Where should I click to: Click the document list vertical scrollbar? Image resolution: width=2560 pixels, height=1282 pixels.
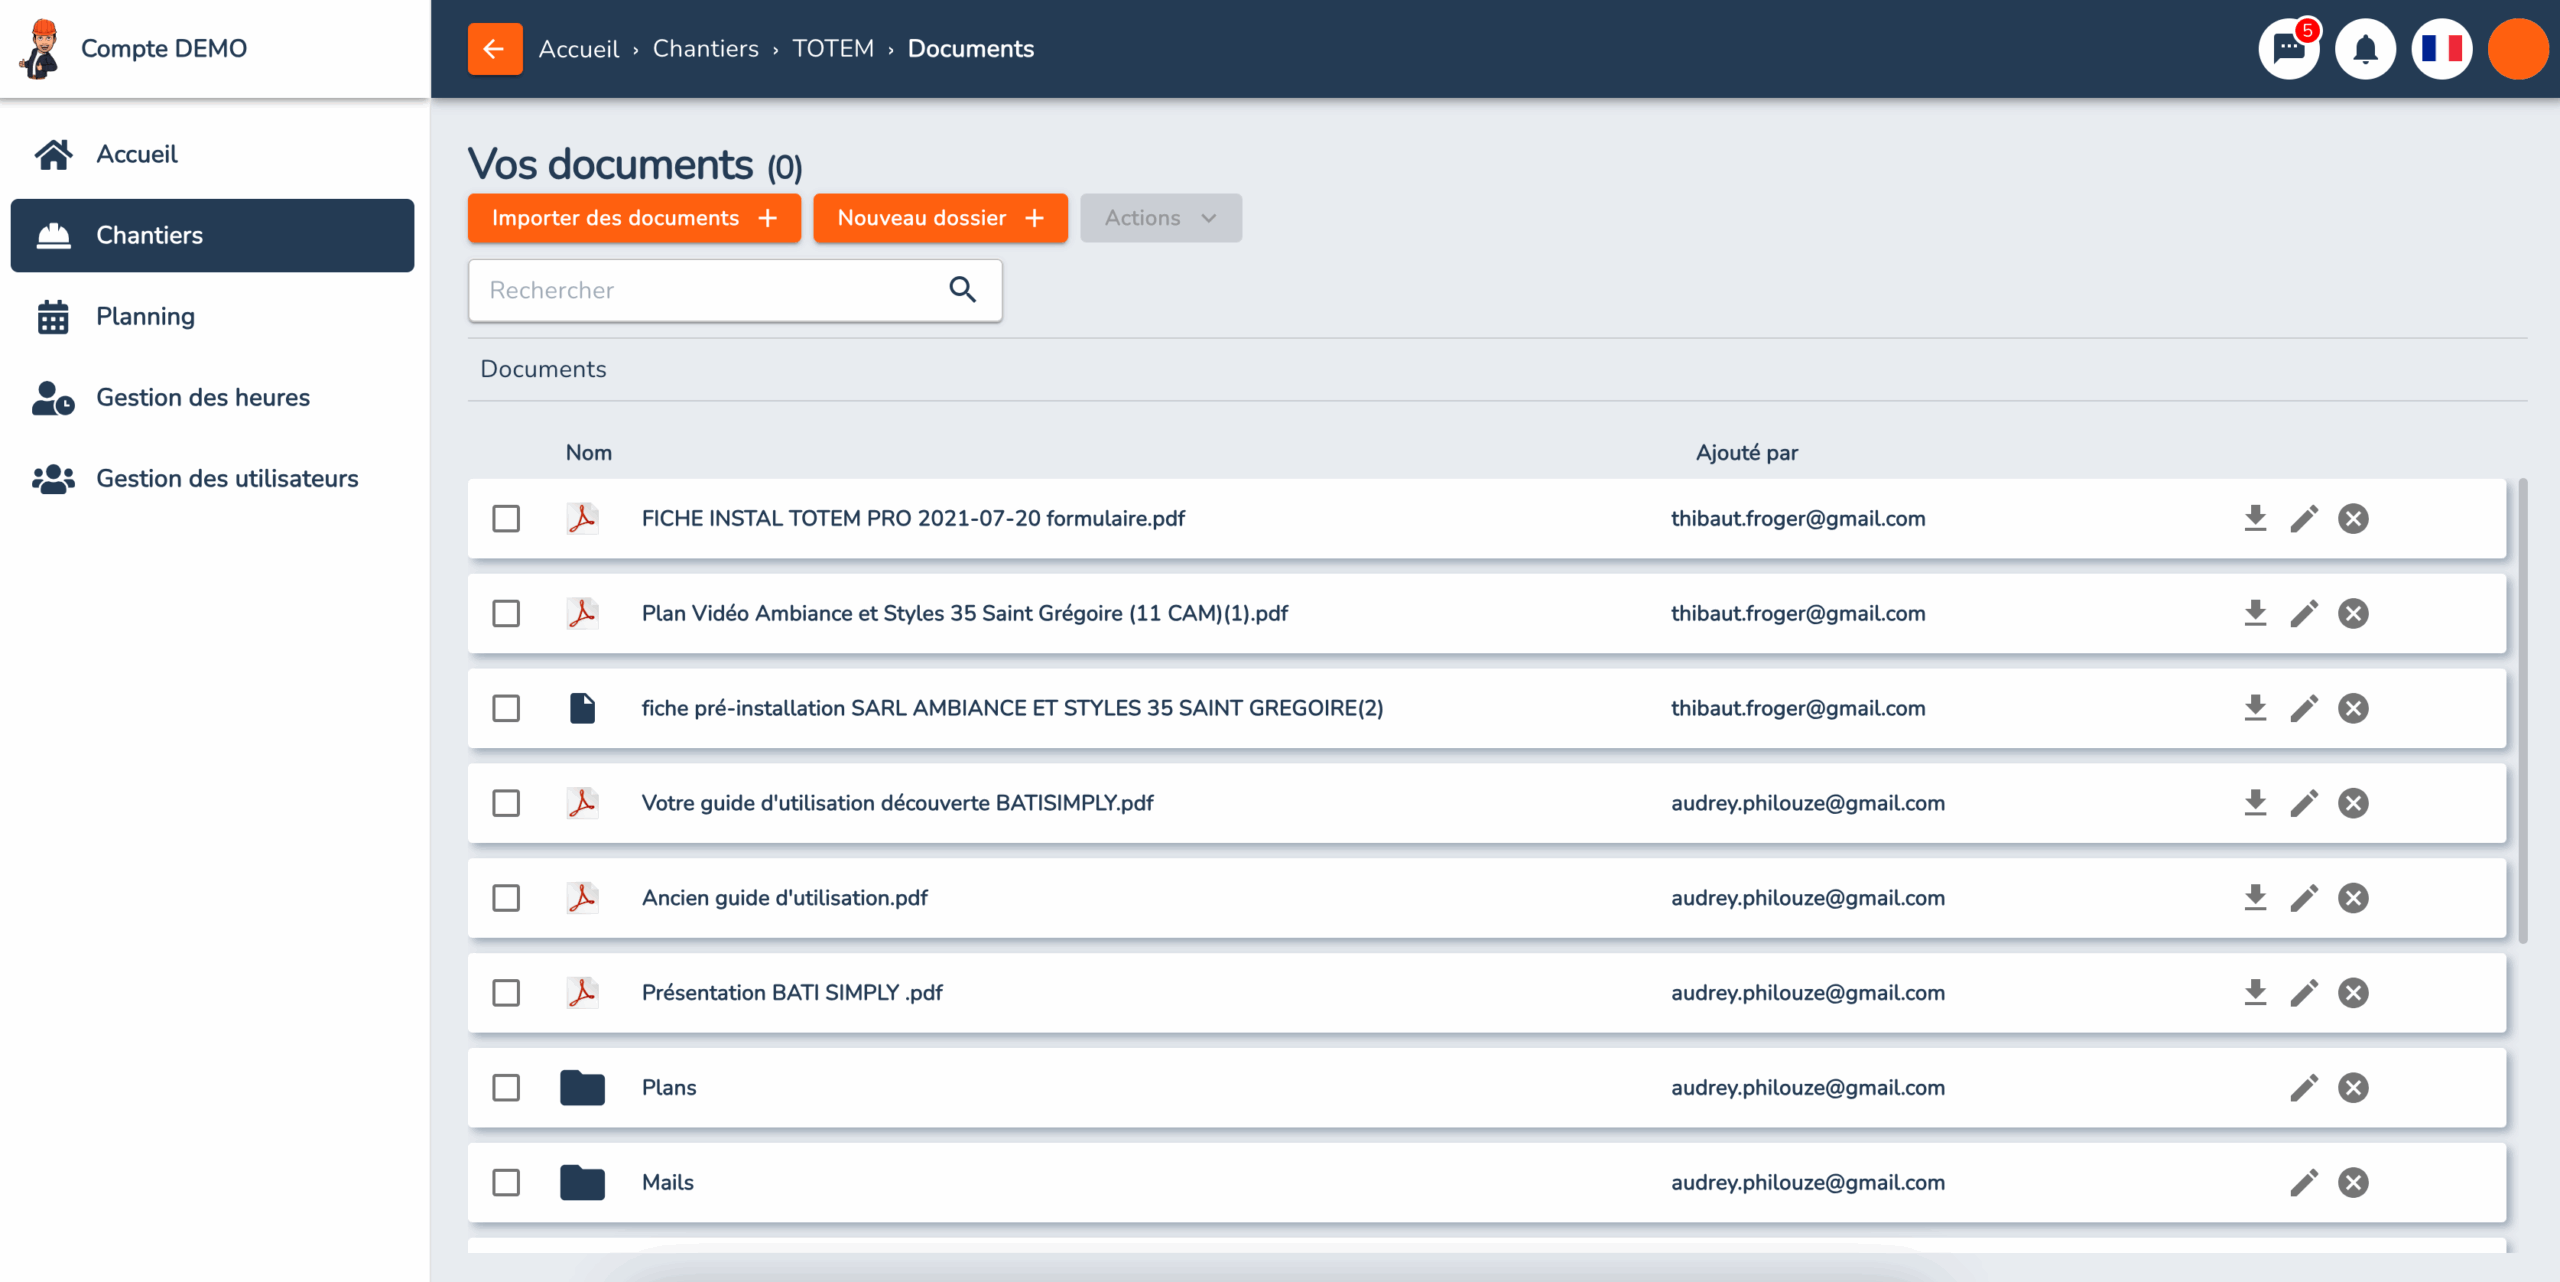click(2523, 710)
